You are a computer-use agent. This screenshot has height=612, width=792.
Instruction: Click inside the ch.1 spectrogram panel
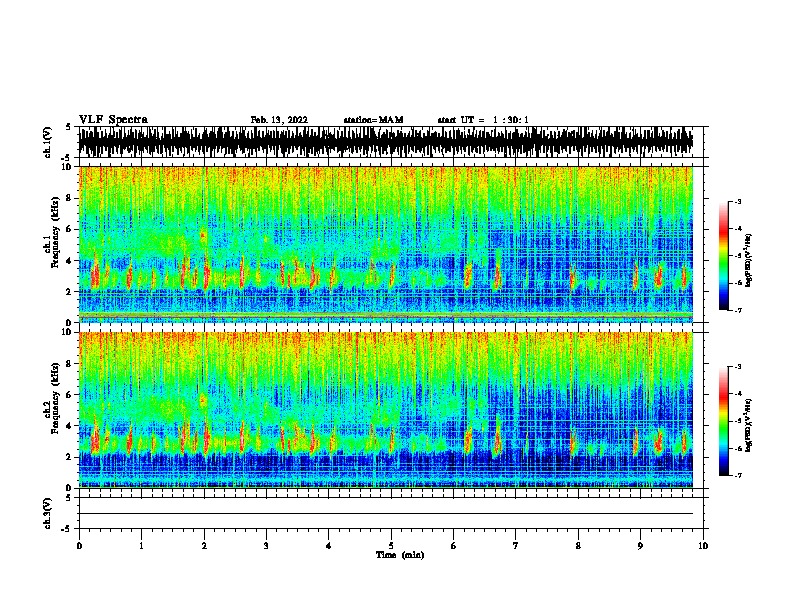coord(386,244)
